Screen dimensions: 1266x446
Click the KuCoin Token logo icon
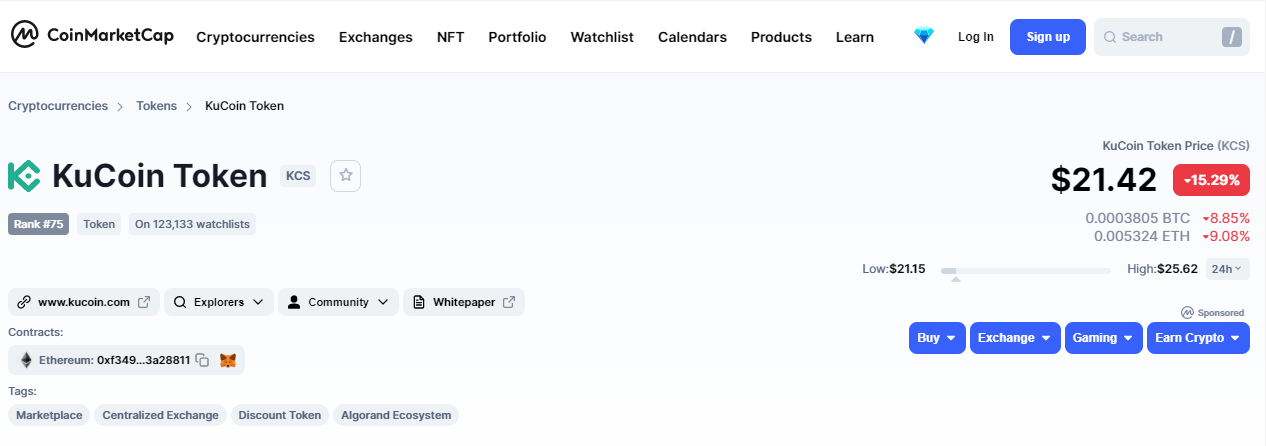point(24,176)
